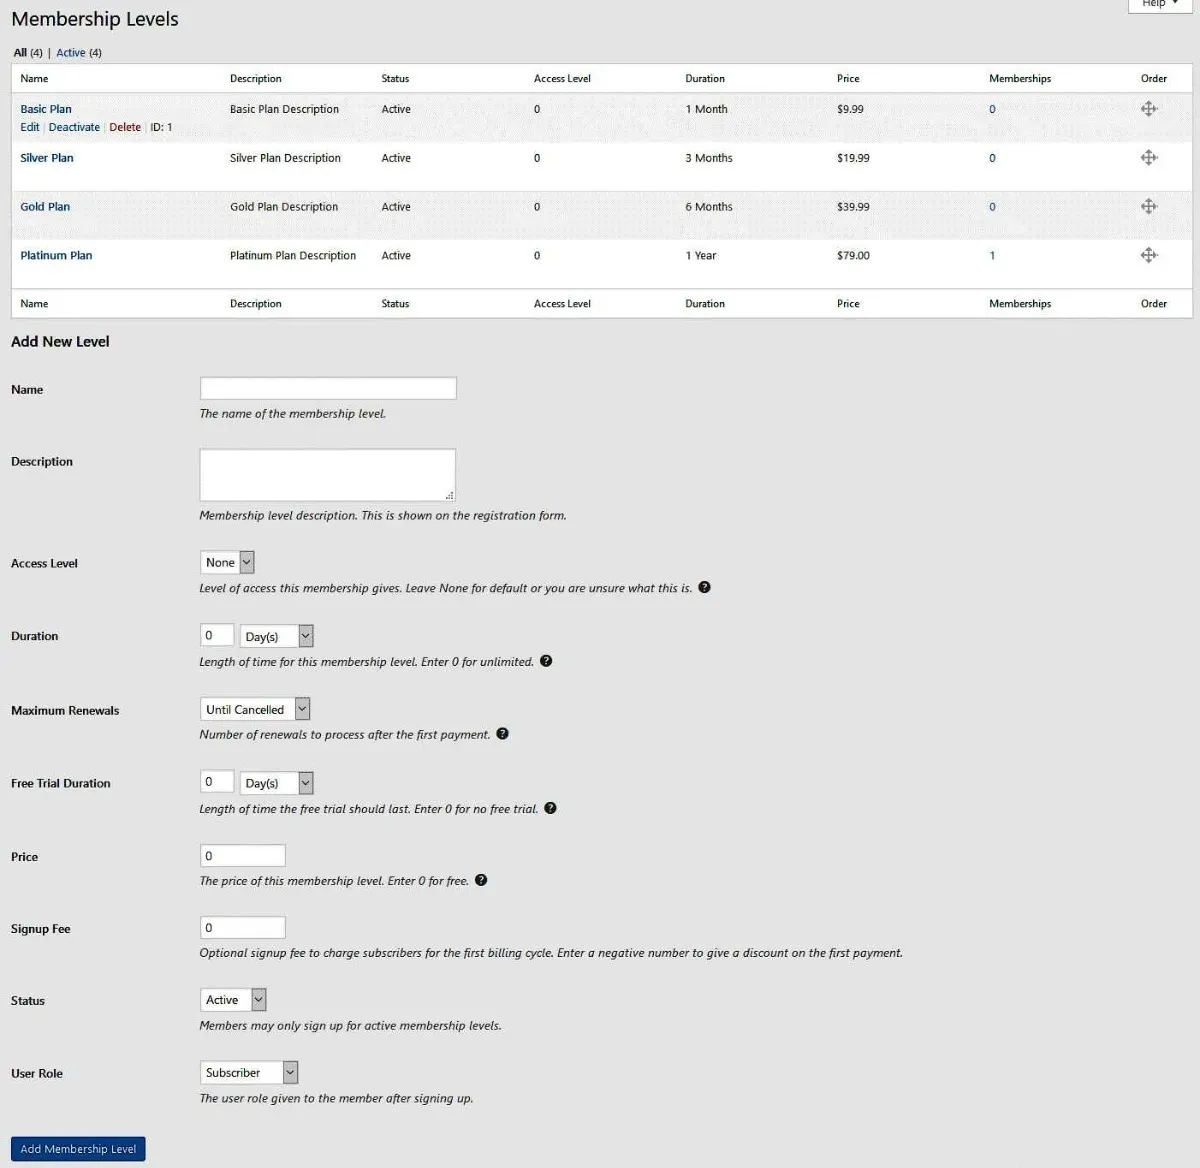The image size is (1200, 1168).
Task: Open the Maximum Renewals Until Cancelled dropdown
Action: point(255,709)
